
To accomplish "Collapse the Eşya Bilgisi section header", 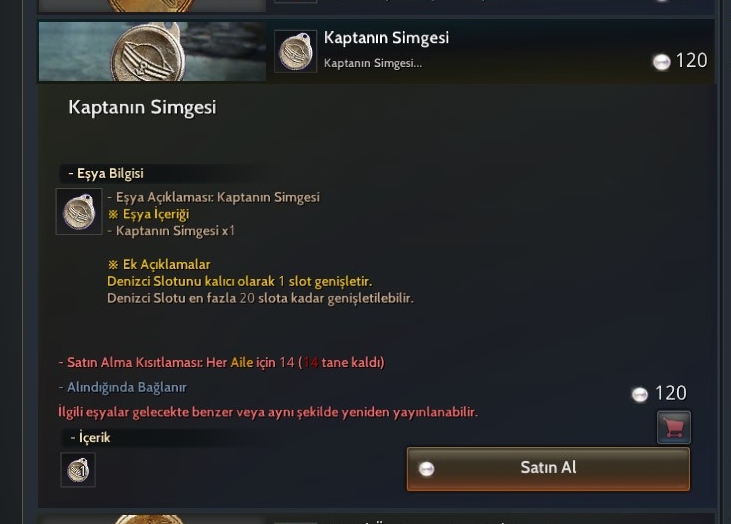I will [x=106, y=173].
